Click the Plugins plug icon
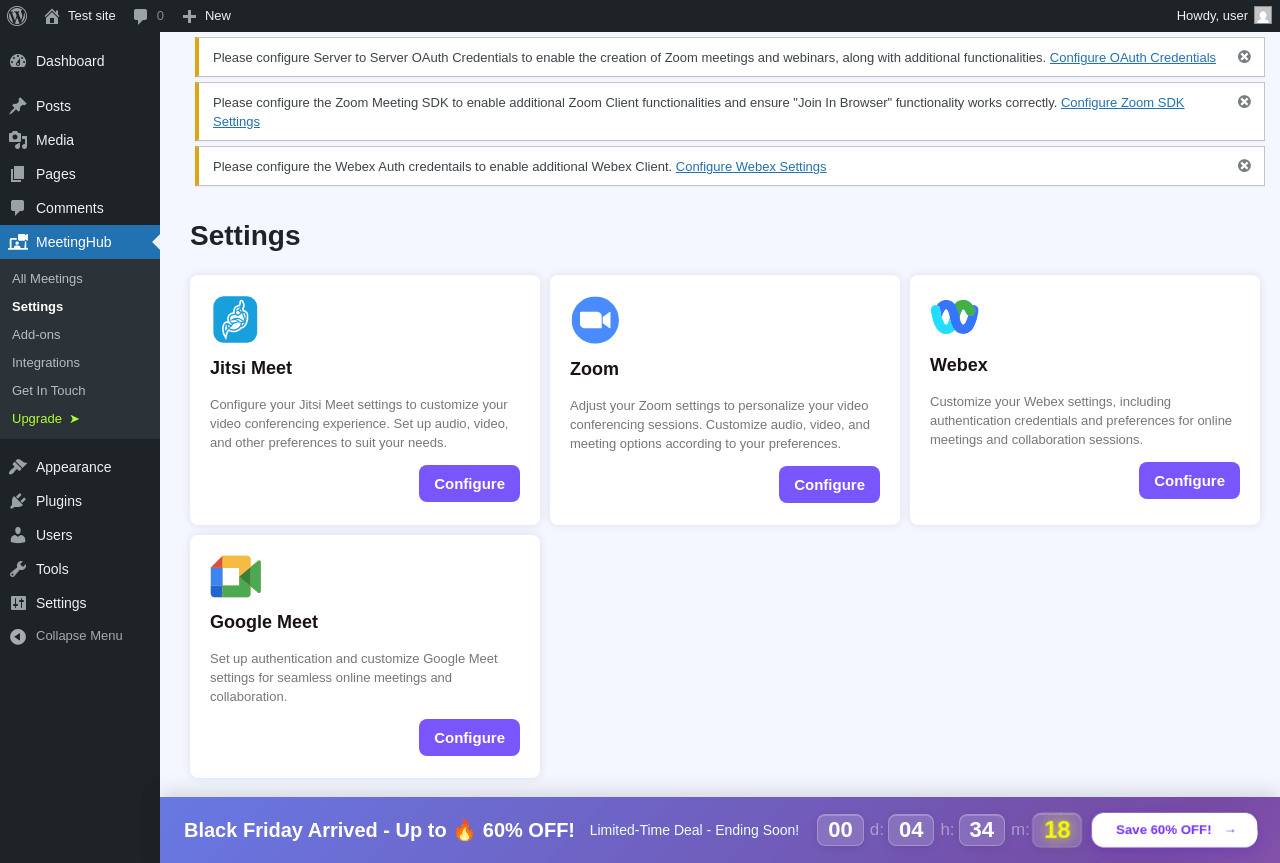 (x=18, y=501)
